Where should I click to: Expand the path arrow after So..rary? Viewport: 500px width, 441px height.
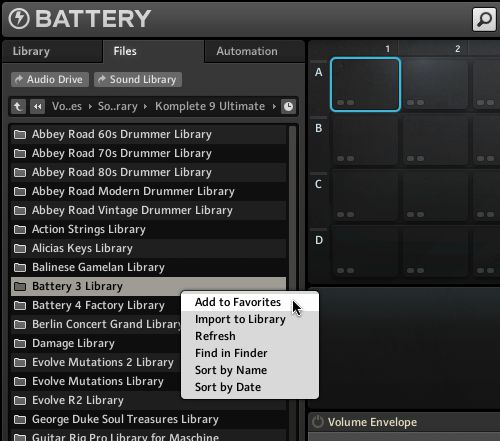point(145,107)
